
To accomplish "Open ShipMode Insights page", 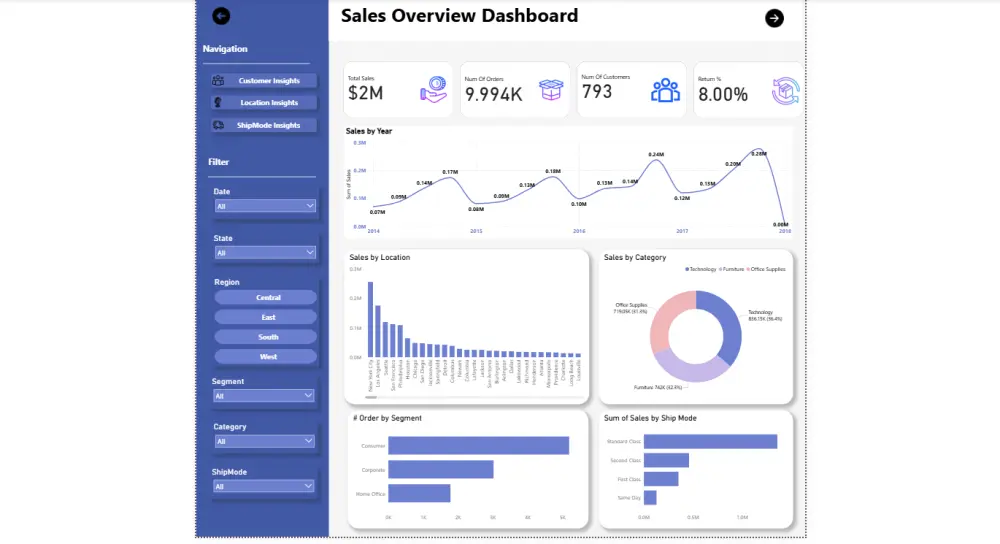I will pos(264,125).
